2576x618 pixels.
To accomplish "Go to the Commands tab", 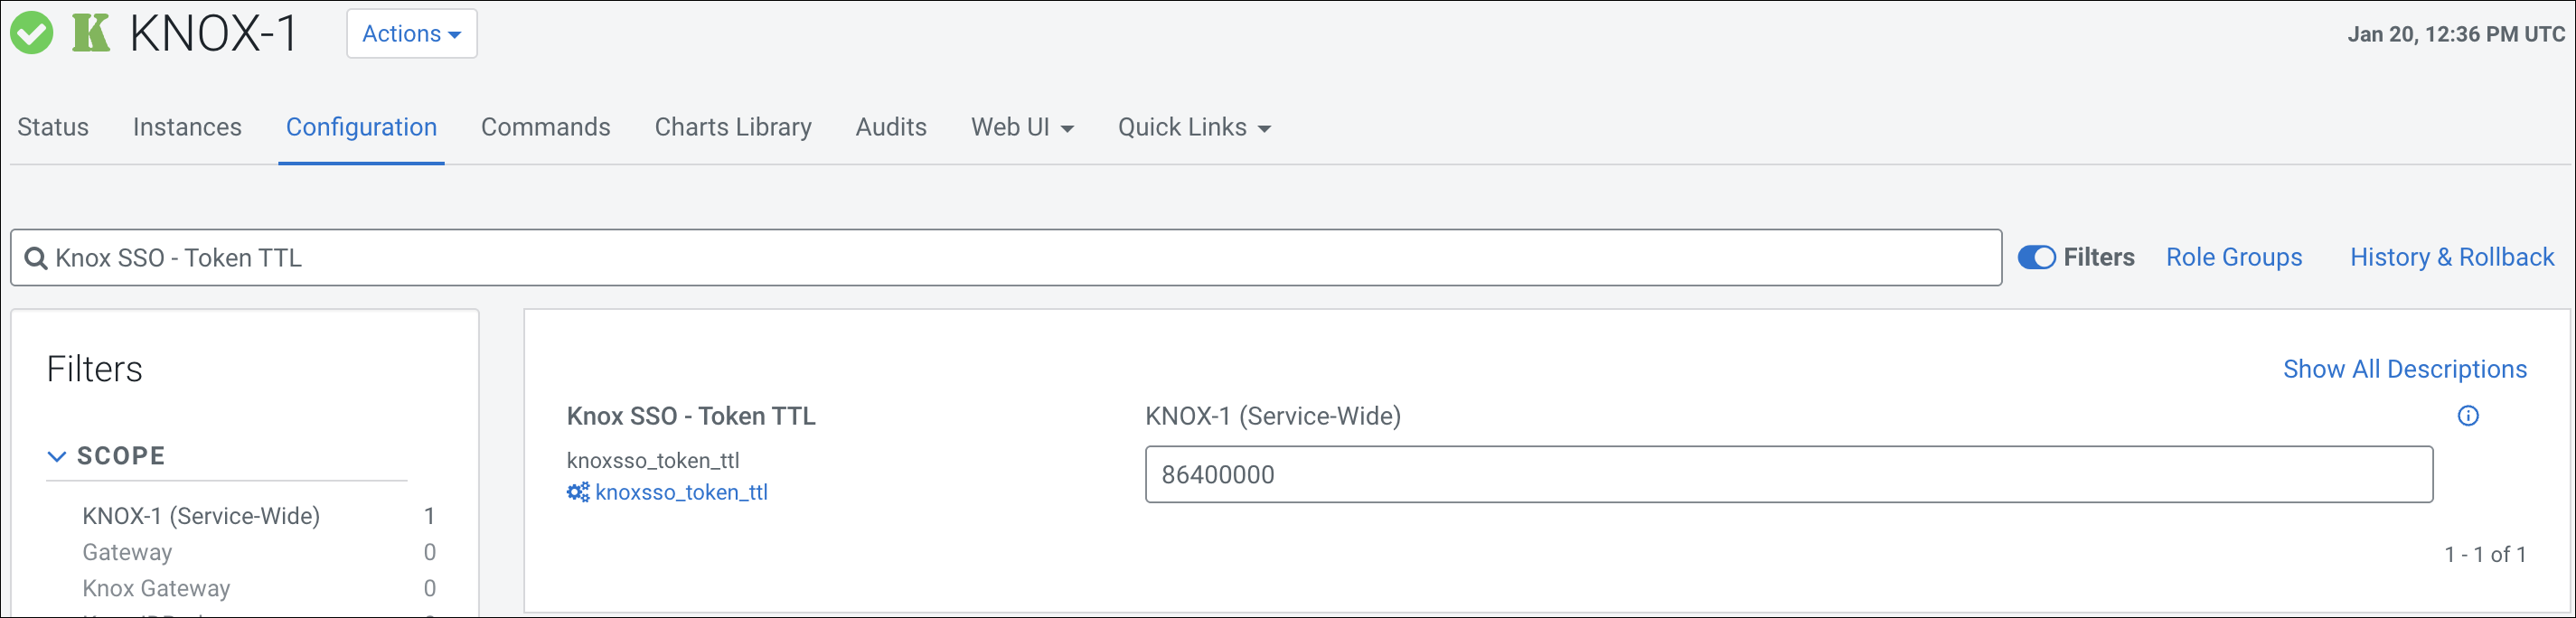I will [x=545, y=128].
